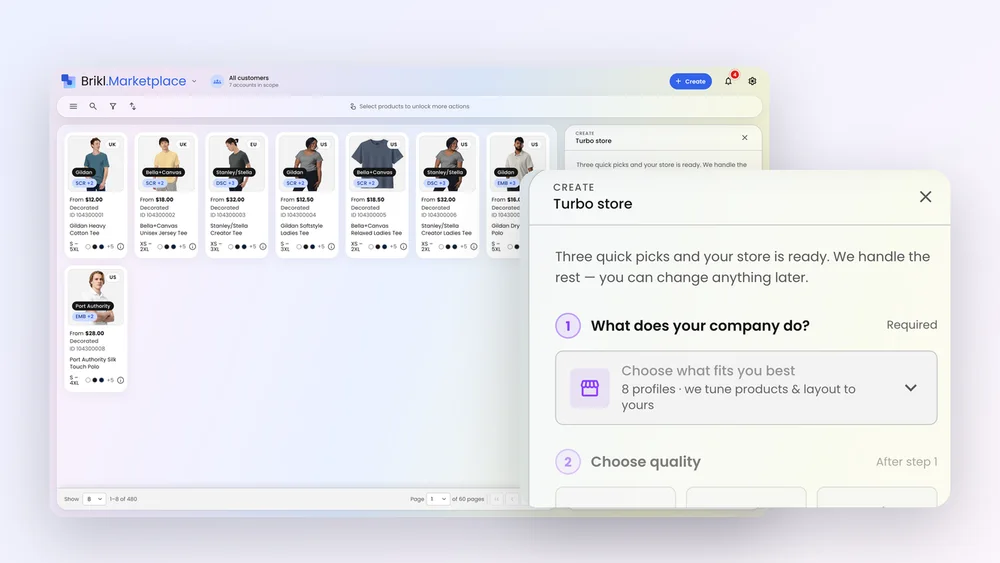Expand the Brikl.Marketplace switcher chevron
This screenshot has width=1000, height=563.
tap(195, 82)
